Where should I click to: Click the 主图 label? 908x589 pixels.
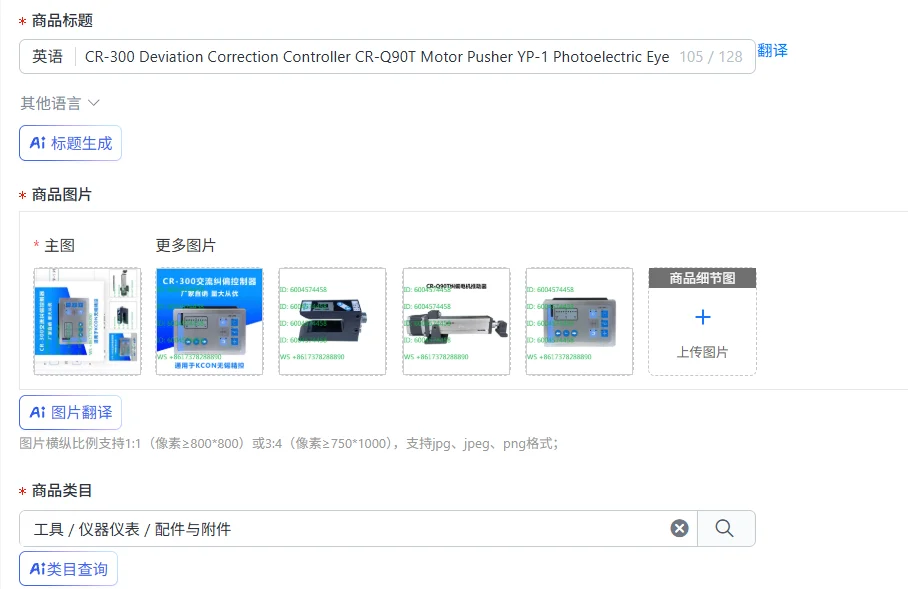click(60, 246)
